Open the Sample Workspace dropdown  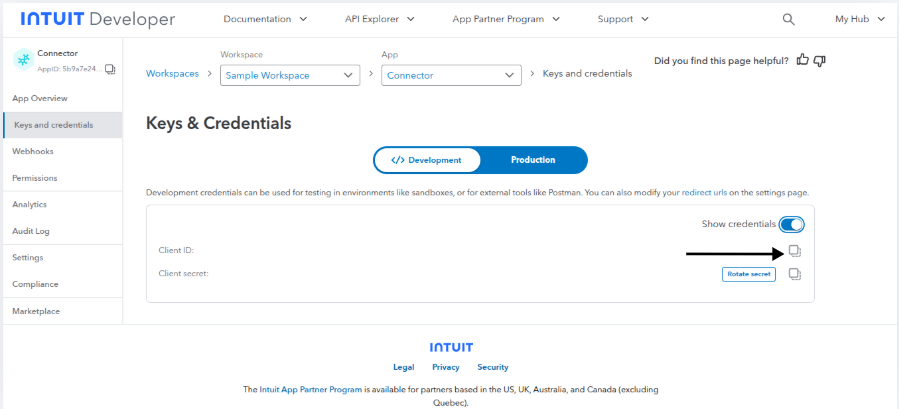click(x=290, y=75)
